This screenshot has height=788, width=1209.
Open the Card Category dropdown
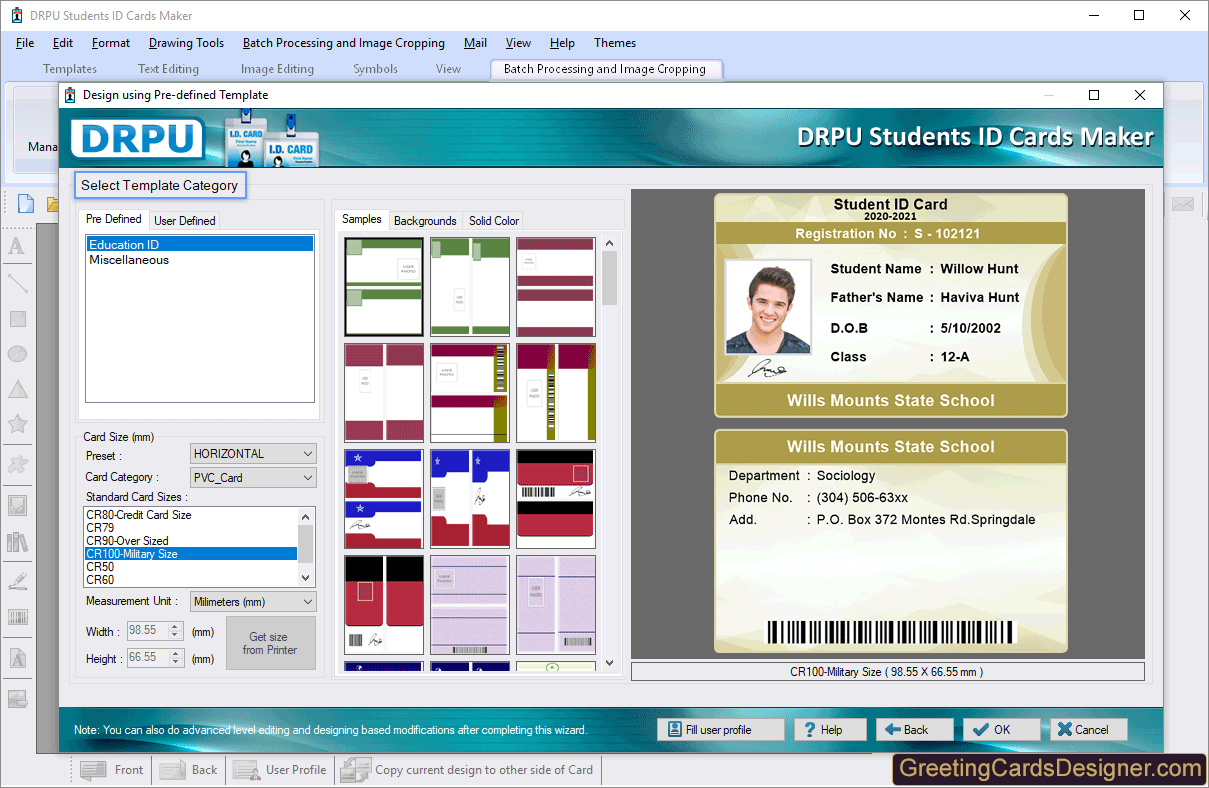click(x=253, y=477)
